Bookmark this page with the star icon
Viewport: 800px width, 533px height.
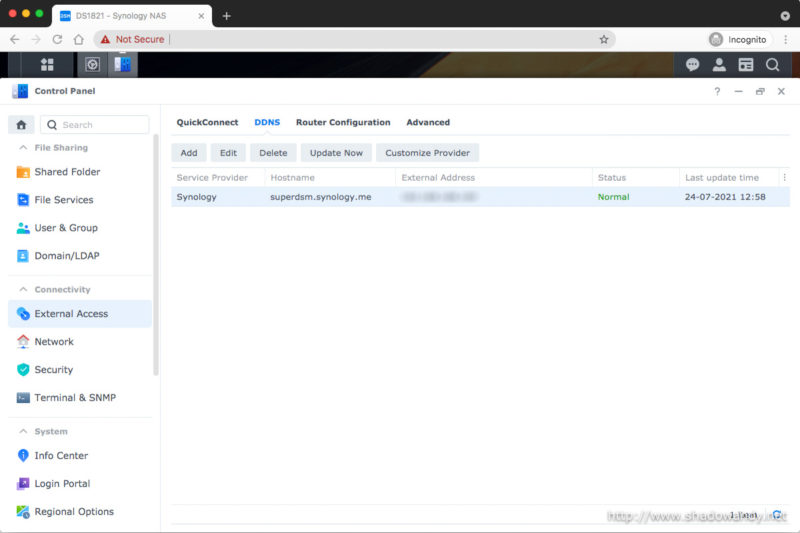point(604,39)
